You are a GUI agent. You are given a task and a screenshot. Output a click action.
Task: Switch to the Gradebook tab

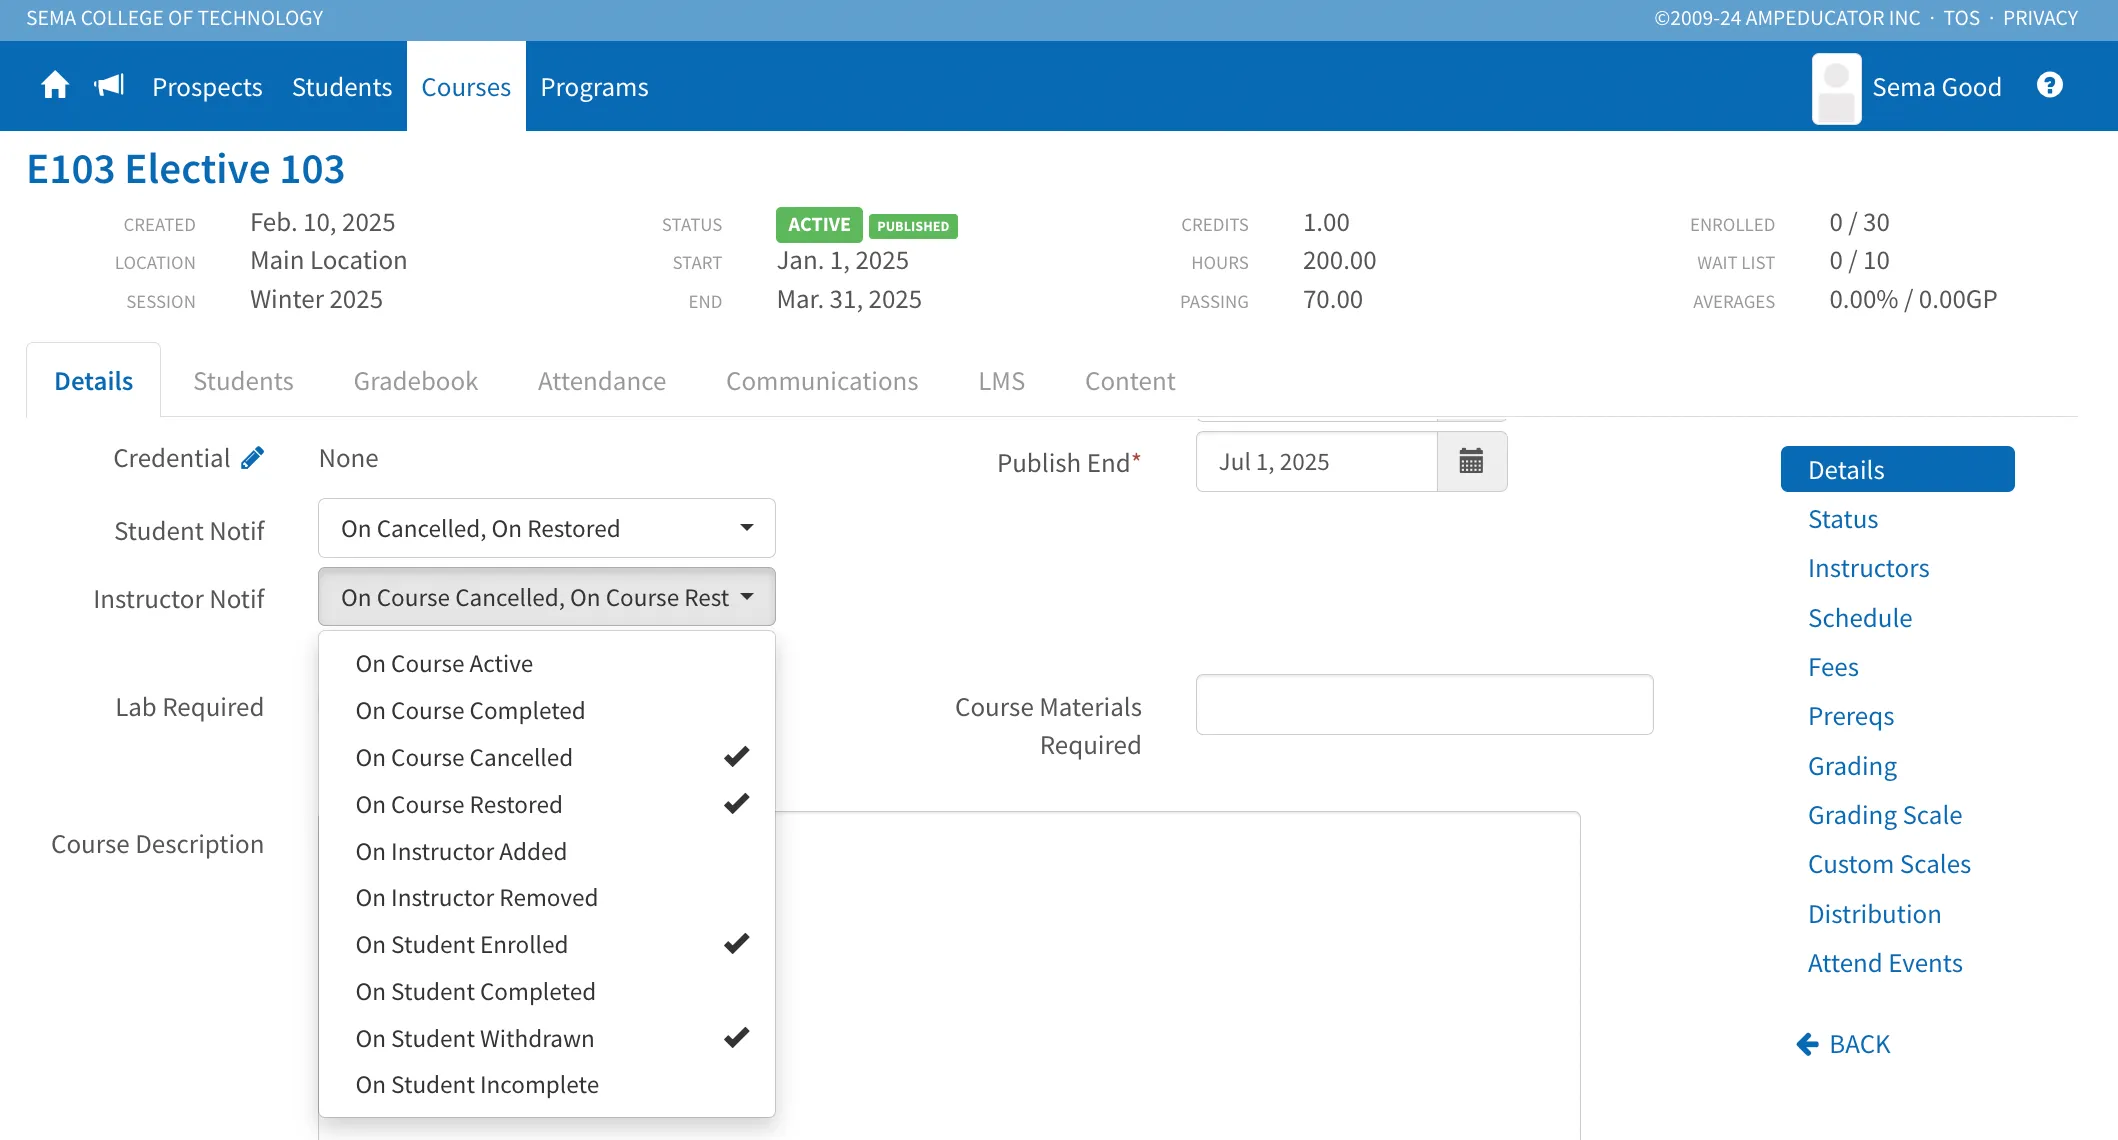coord(416,381)
